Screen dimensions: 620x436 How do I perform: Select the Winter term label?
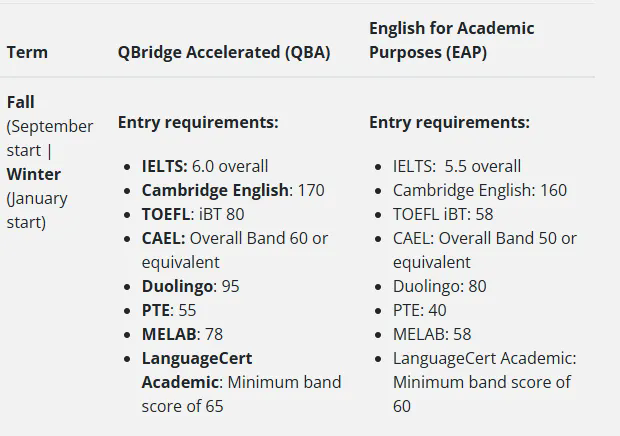click(x=34, y=174)
